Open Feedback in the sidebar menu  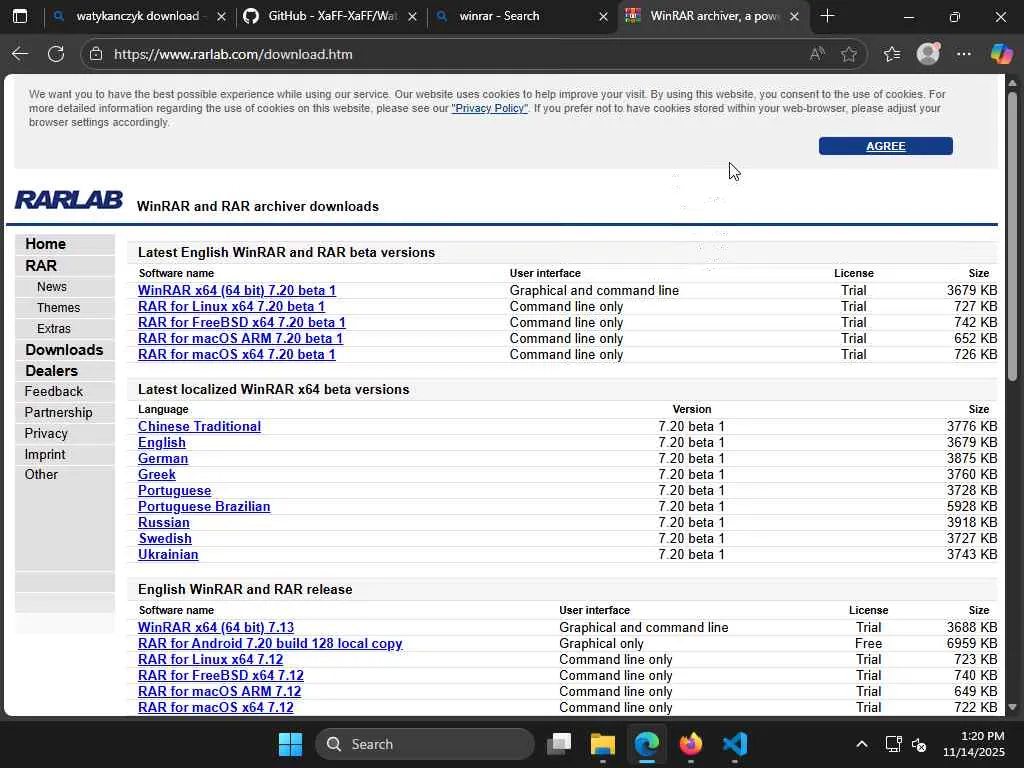54,391
